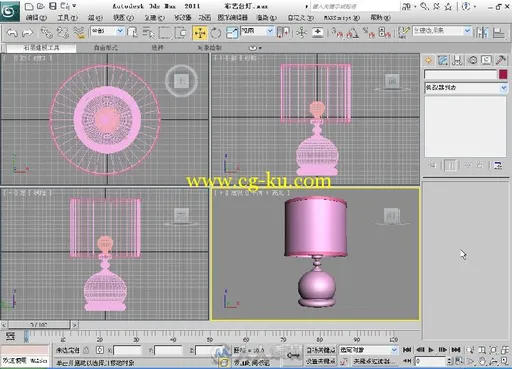Open the reference coordinate system dropdown
Viewport: 512px width, 369px height.
coord(270,31)
